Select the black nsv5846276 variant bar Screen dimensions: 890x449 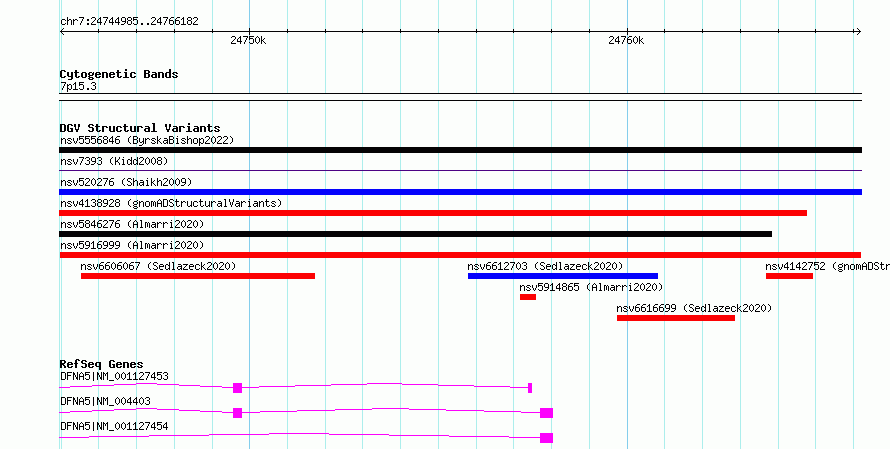pyautogui.click(x=415, y=234)
